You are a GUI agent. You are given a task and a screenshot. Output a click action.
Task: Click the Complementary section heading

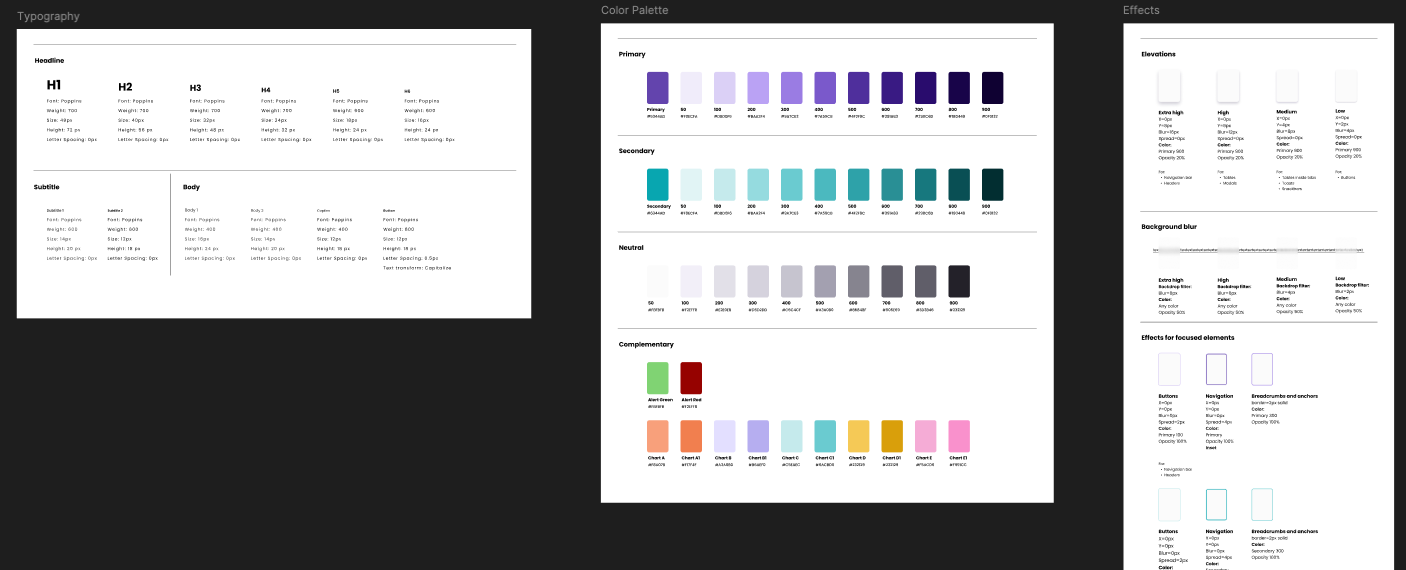[x=645, y=344]
